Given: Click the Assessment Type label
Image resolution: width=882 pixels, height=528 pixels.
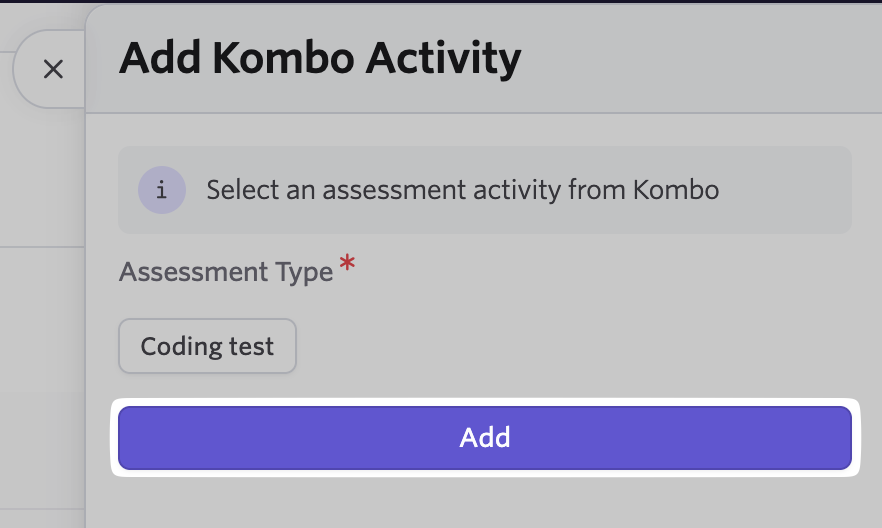Looking at the screenshot, I should click(226, 272).
